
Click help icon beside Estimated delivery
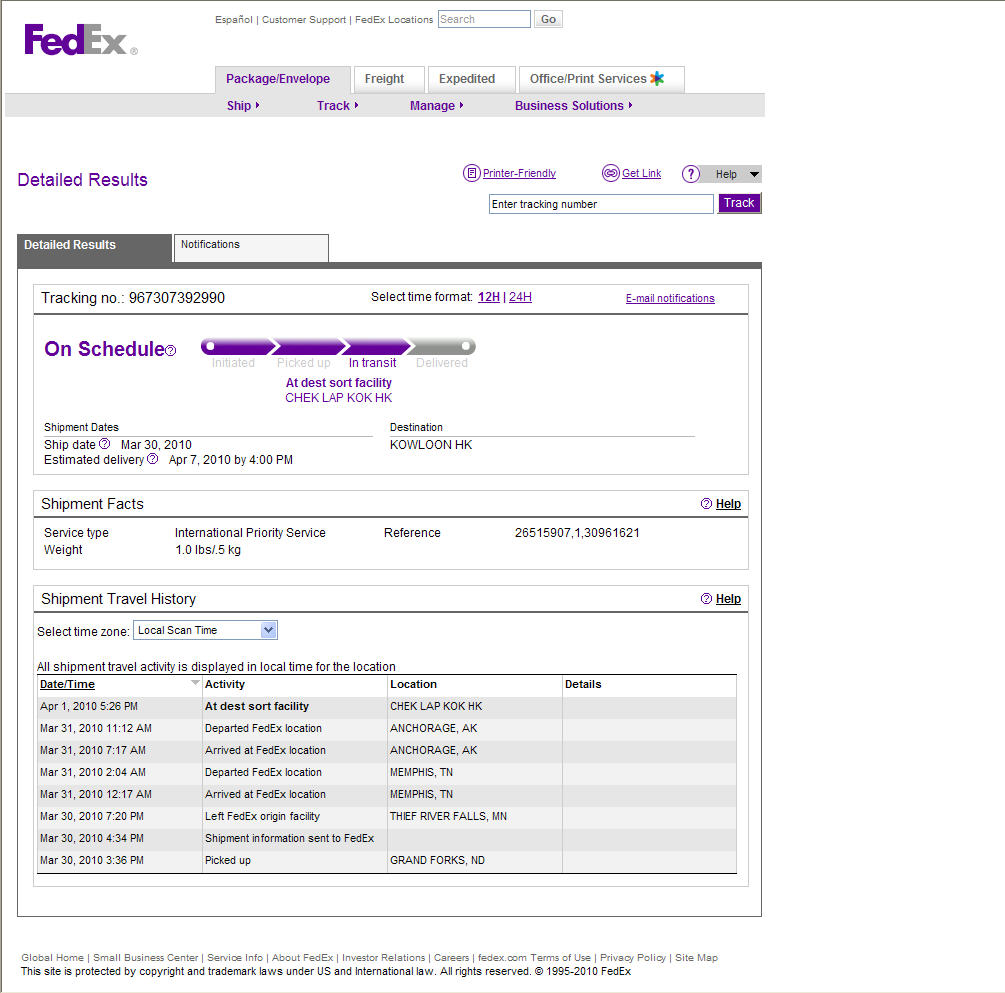click(x=153, y=459)
